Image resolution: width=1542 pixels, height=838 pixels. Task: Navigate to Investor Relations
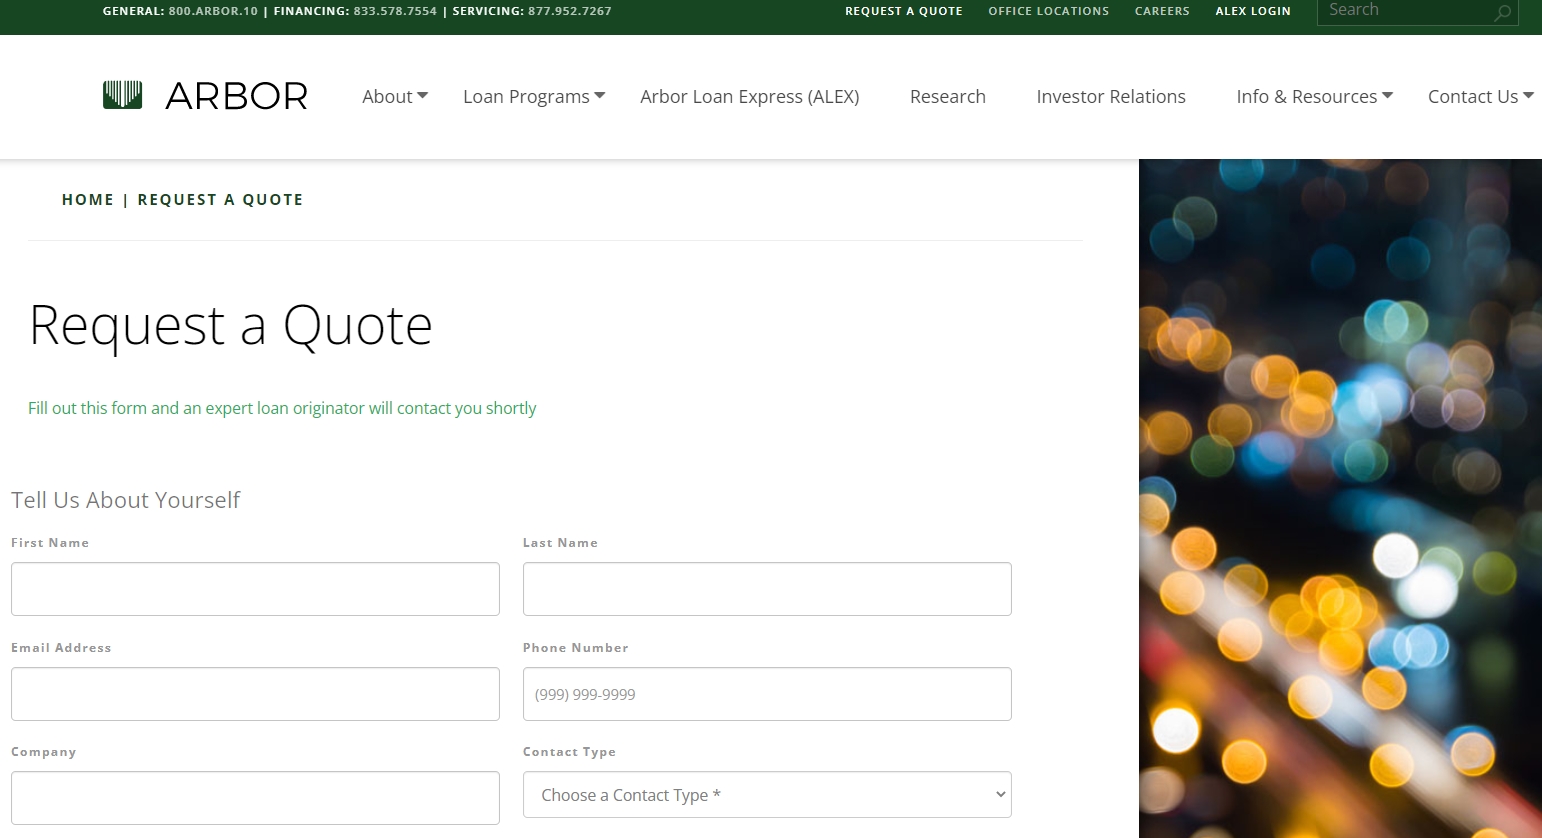coord(1110,97)
